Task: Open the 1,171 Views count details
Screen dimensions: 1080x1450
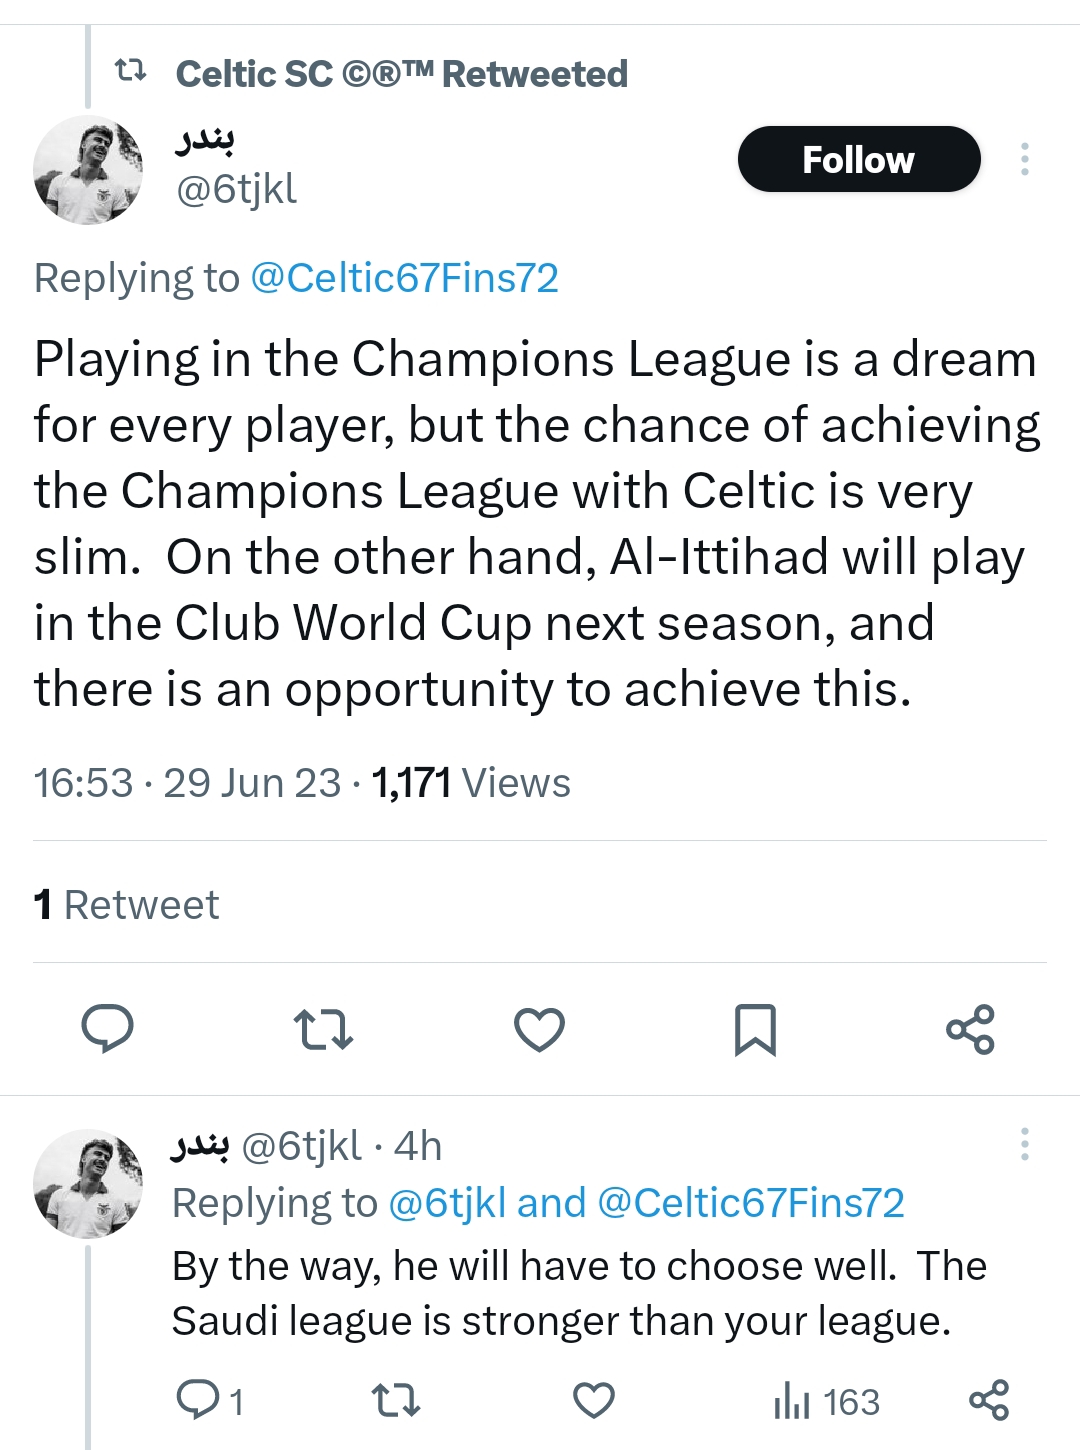Action: point(471,783)
